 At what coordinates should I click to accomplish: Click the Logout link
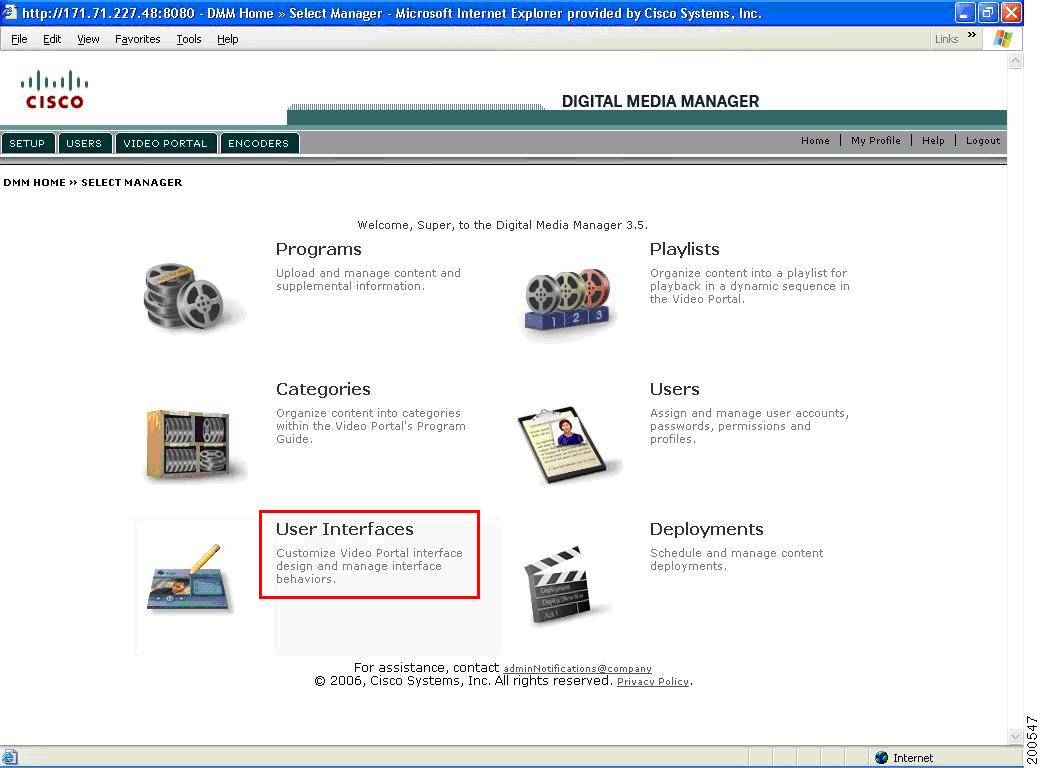click(x=983, y=141)
